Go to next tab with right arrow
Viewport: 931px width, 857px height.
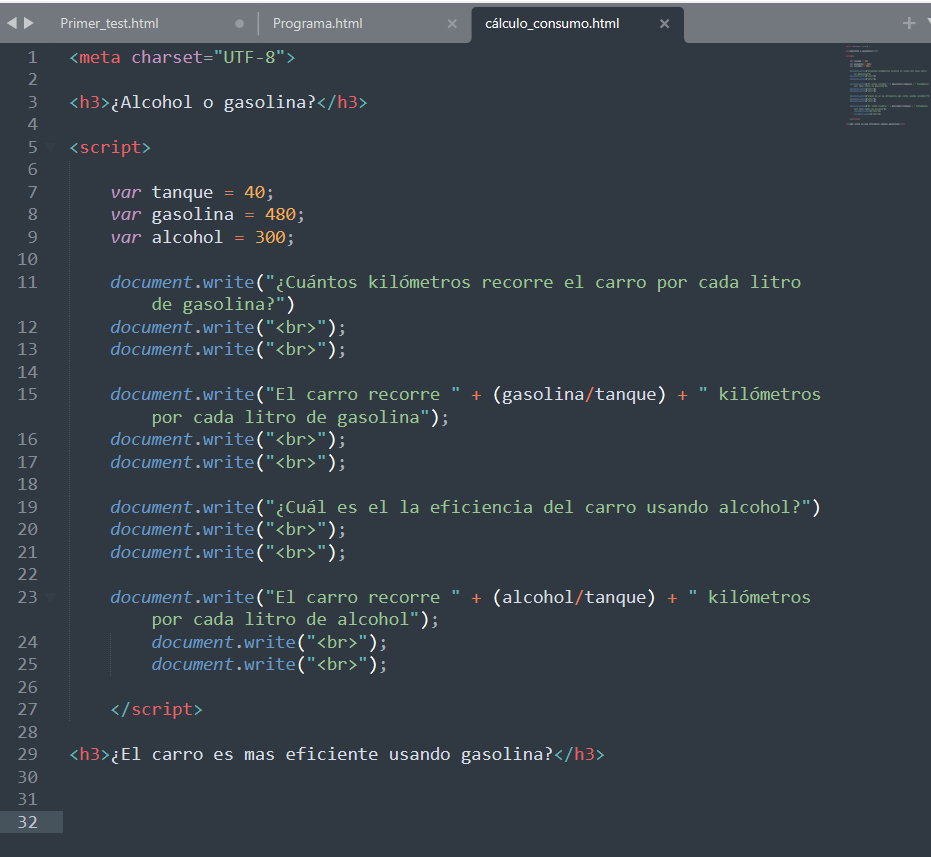[28, 23]
